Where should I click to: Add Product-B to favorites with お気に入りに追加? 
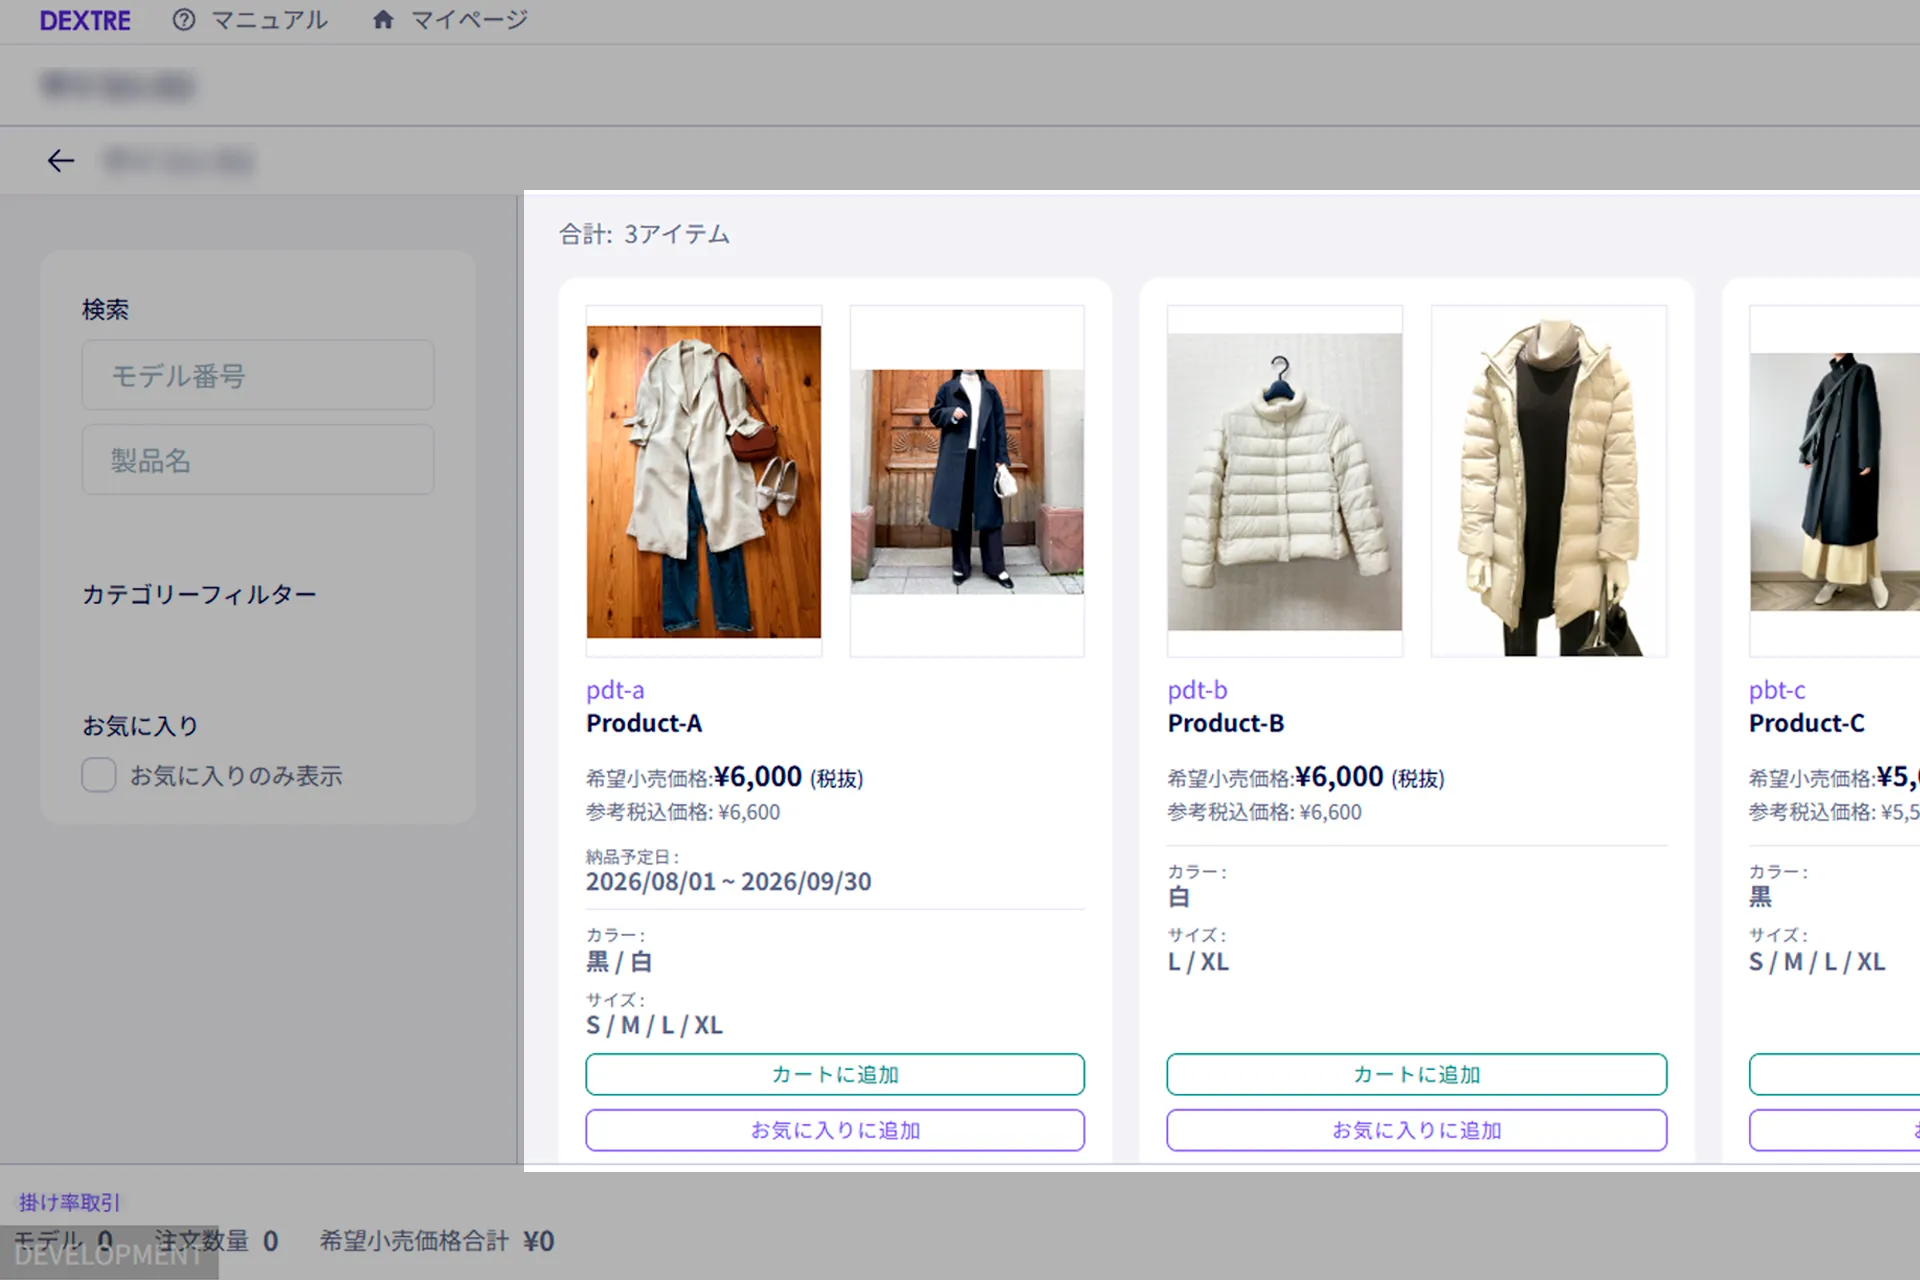click(1417, 1130)
